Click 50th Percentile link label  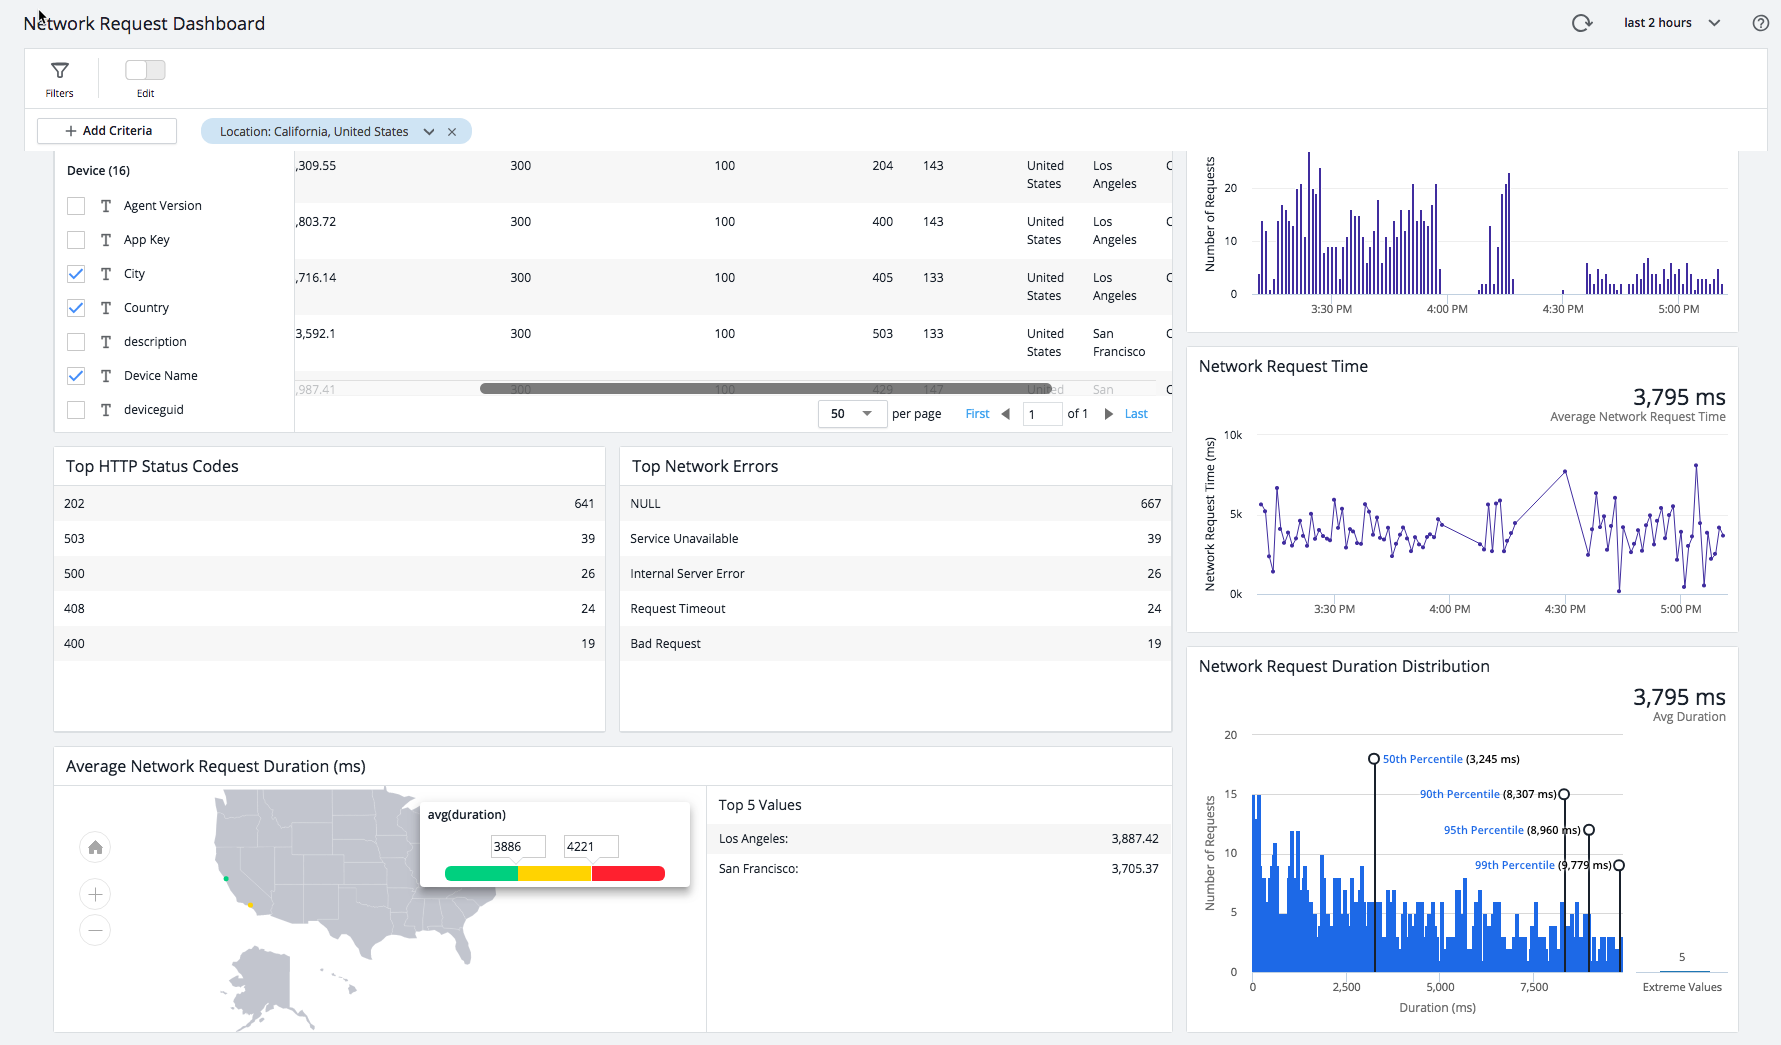click(x=1422, y=759)
